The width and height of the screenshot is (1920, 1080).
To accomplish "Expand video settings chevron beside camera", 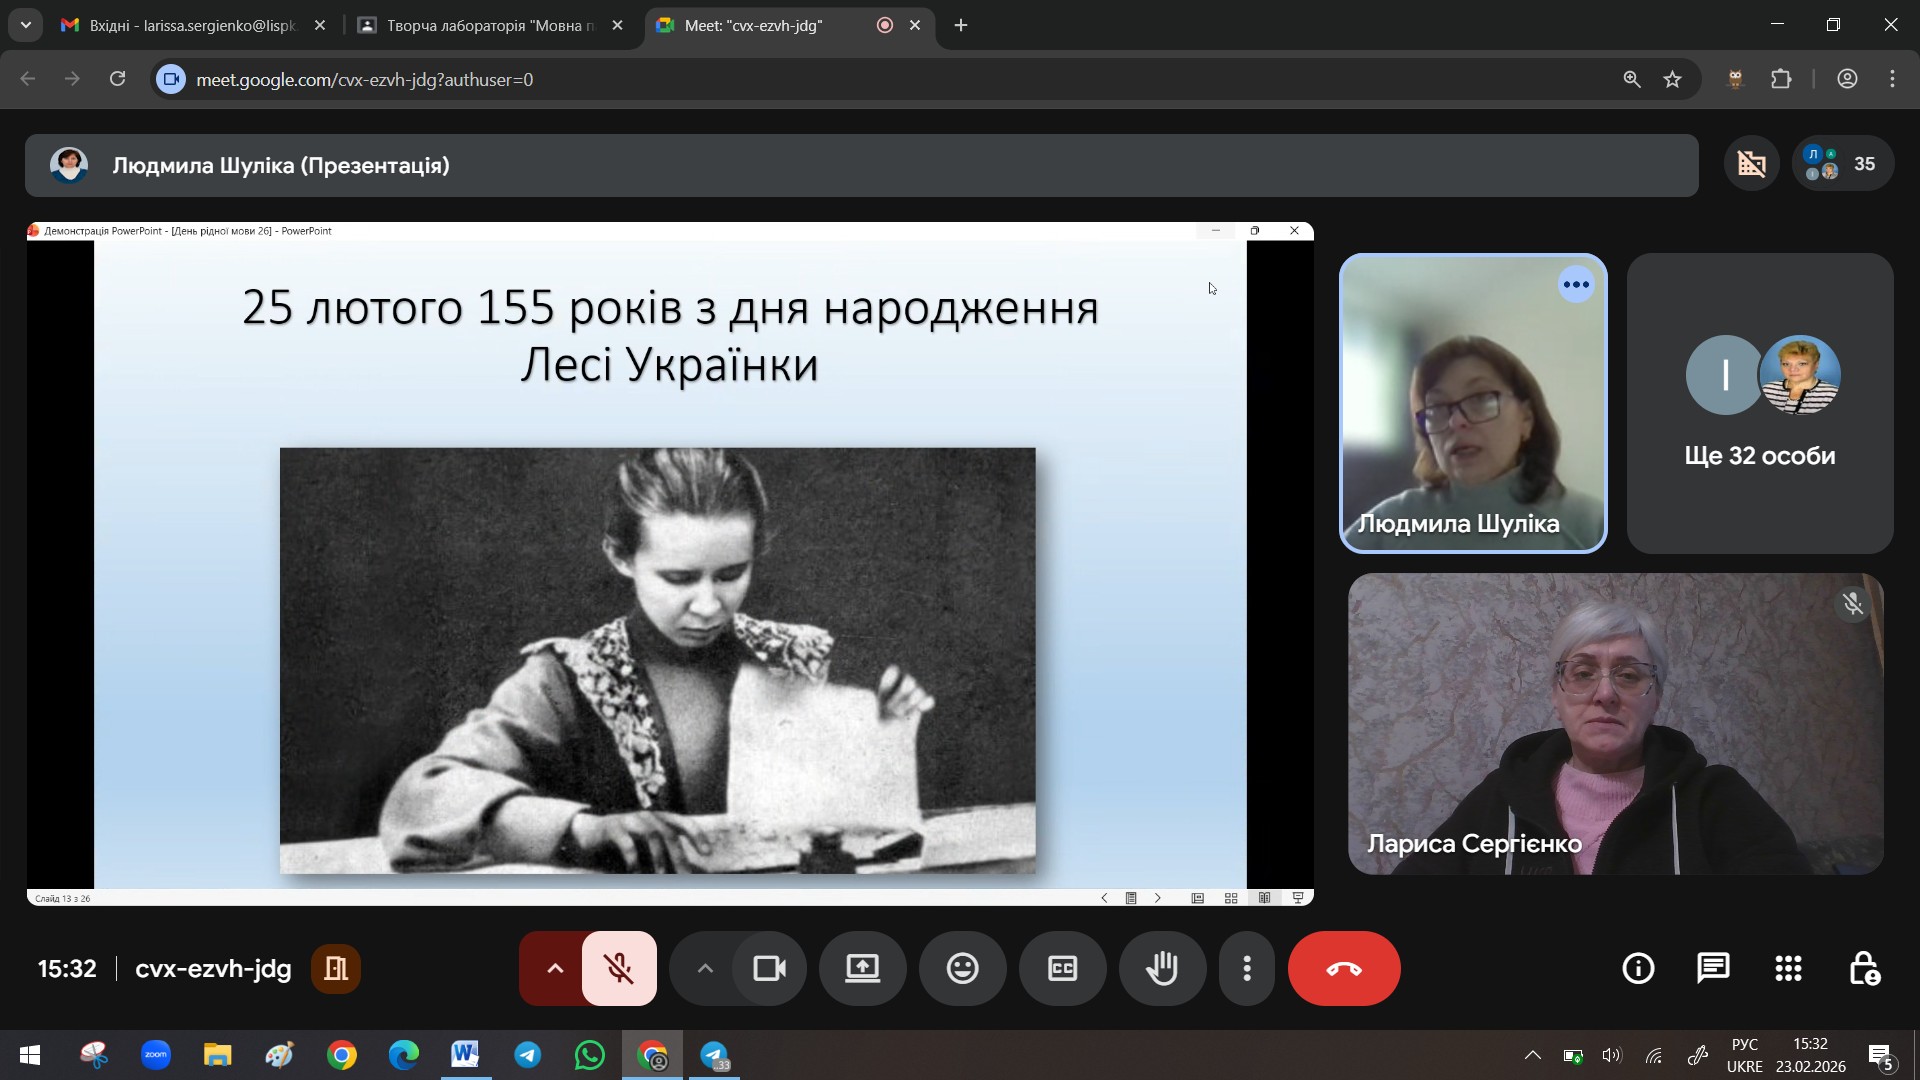I will [x=705, y=968].
